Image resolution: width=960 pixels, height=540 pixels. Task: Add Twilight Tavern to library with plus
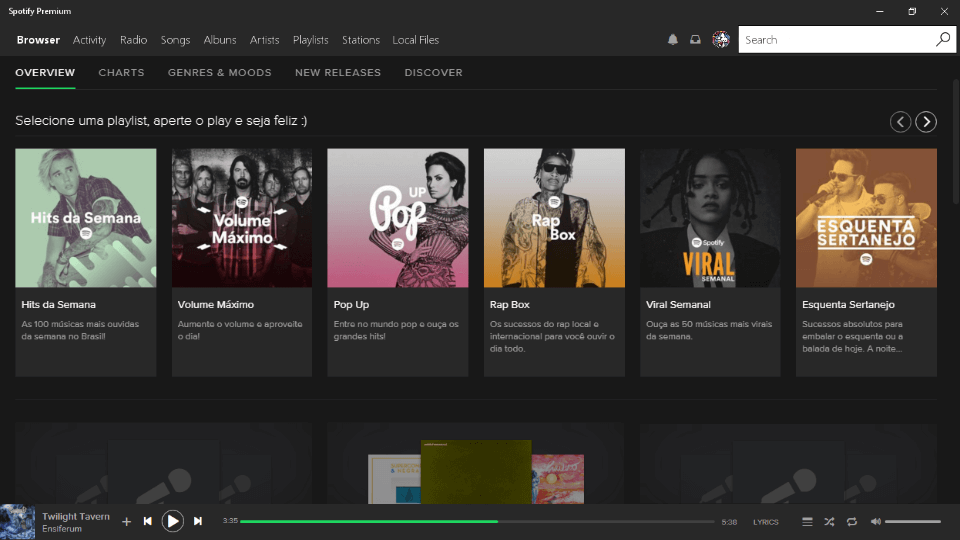[126, 522]
